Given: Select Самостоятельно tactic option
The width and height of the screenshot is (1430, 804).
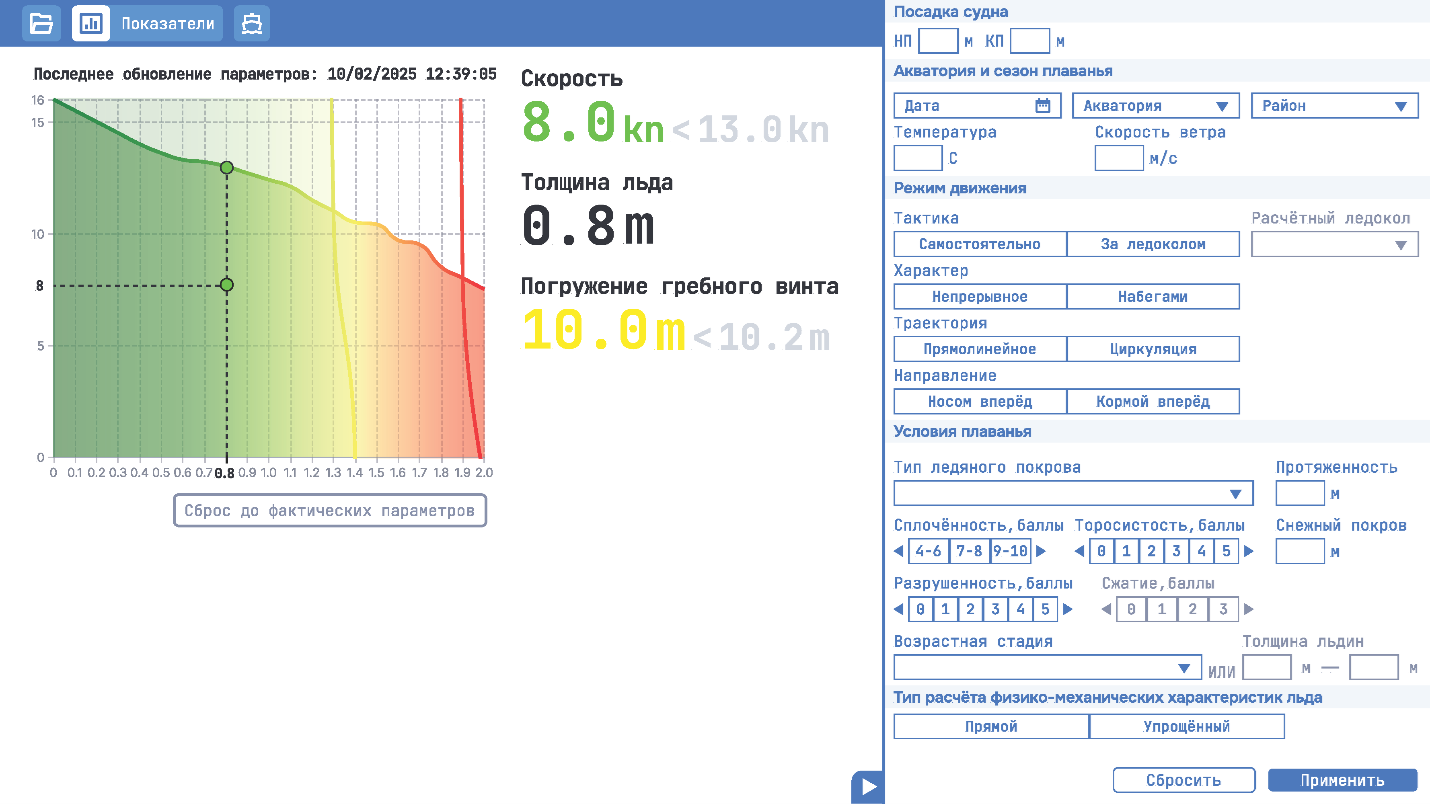Looking at the screenshot, I should coord(979,244).
